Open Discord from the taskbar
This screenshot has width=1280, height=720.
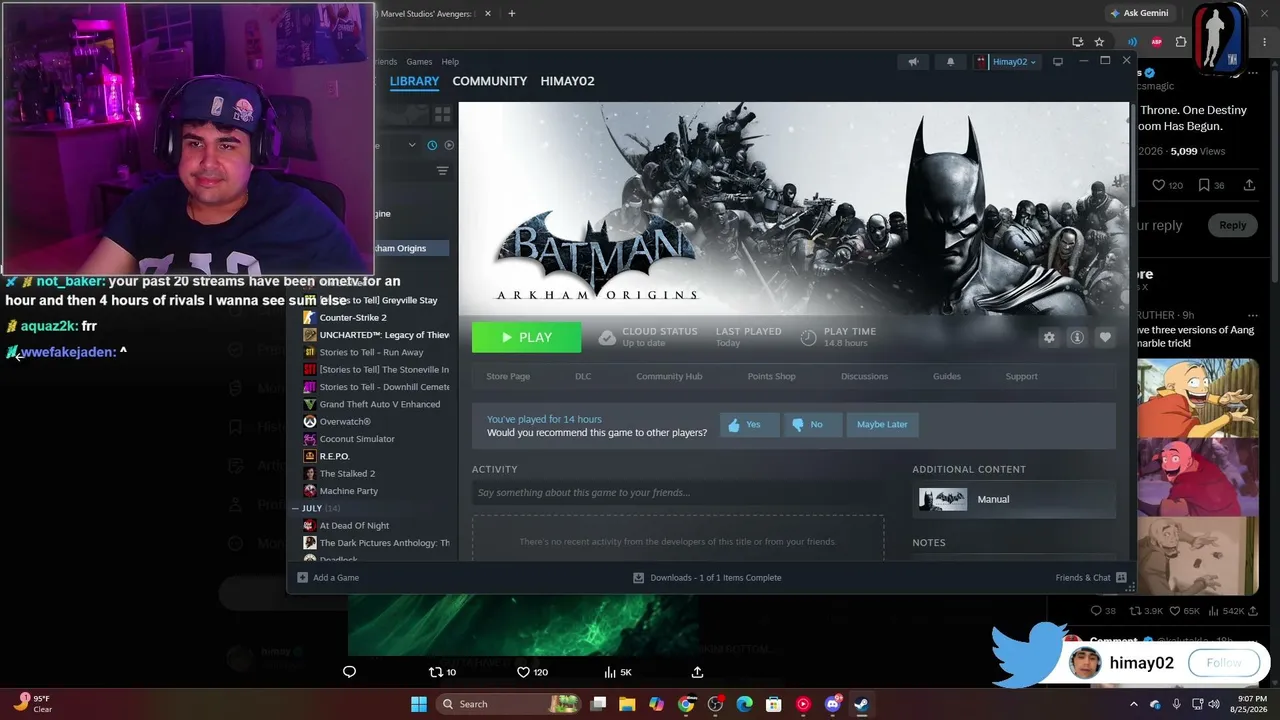[833, 704]
